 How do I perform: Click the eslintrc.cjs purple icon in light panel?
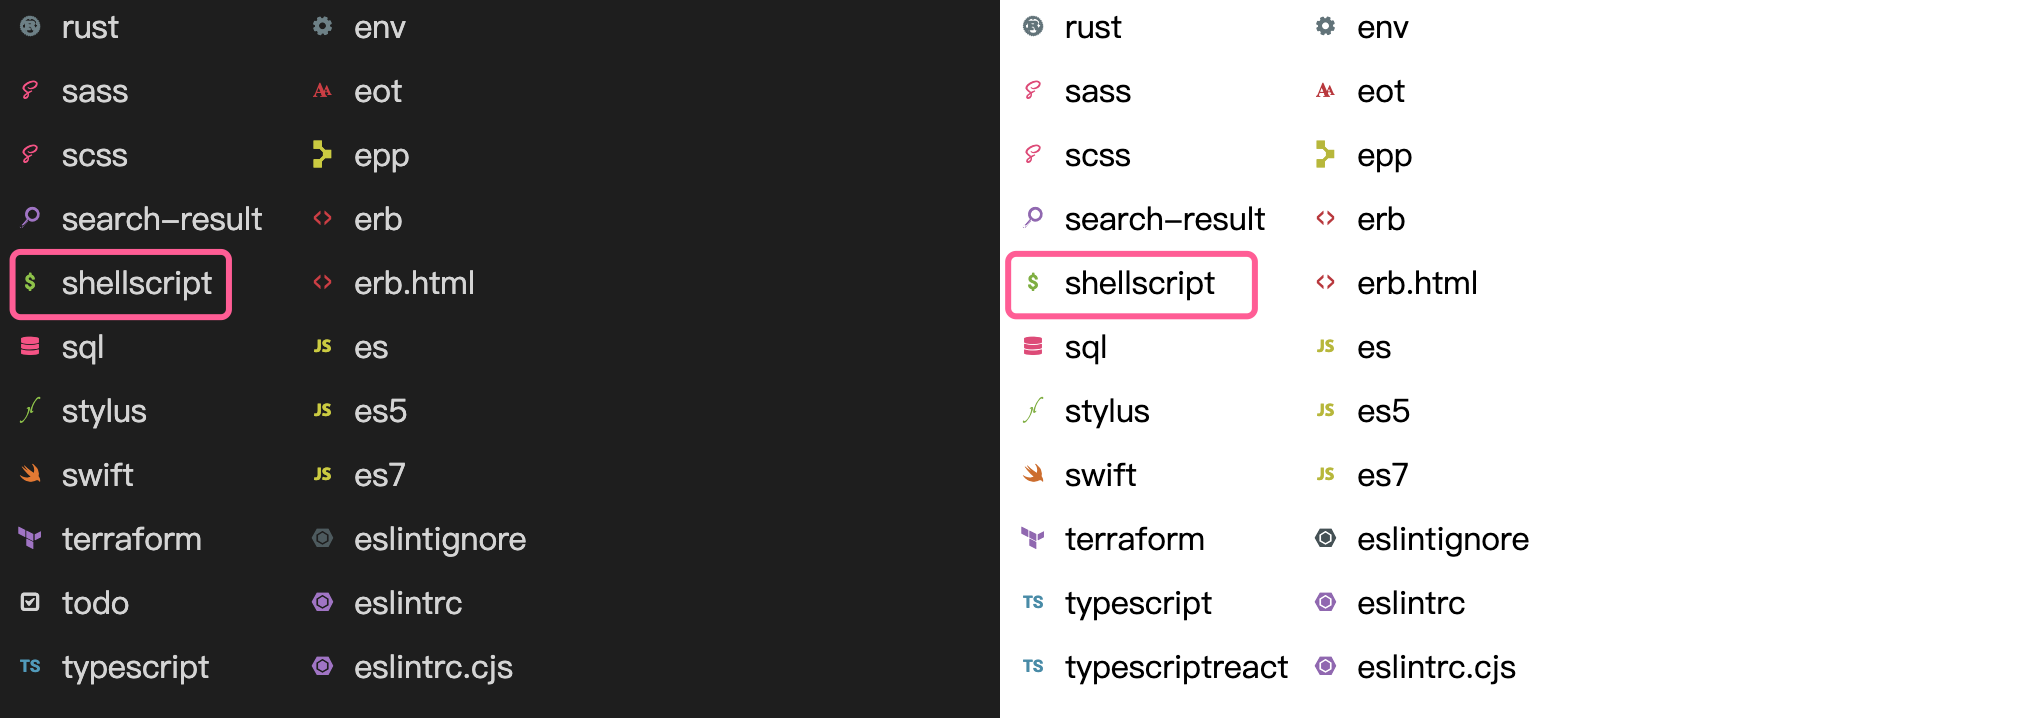tap(1325, 666)
